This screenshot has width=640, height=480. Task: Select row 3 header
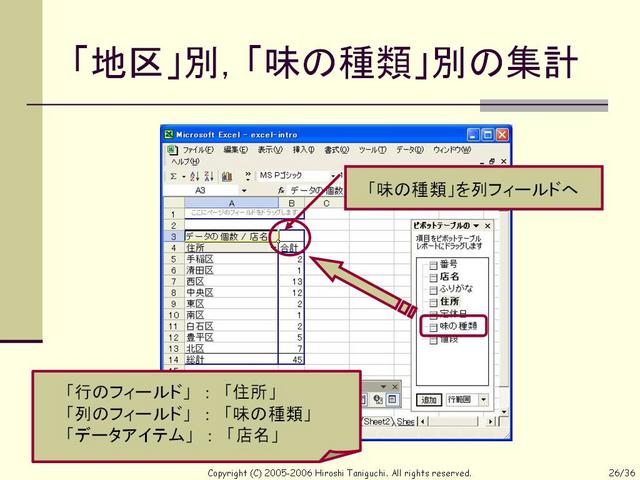[174, 236]
